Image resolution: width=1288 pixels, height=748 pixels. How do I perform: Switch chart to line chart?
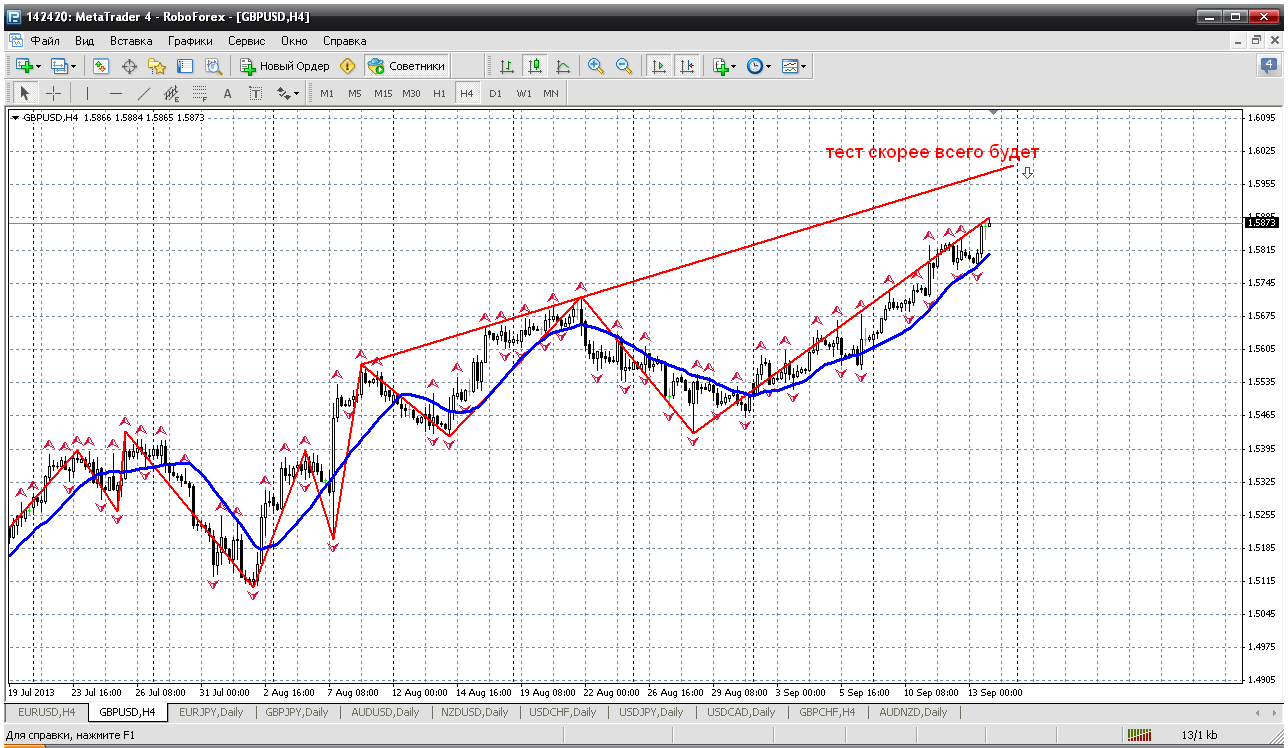[x=563, y=66]
